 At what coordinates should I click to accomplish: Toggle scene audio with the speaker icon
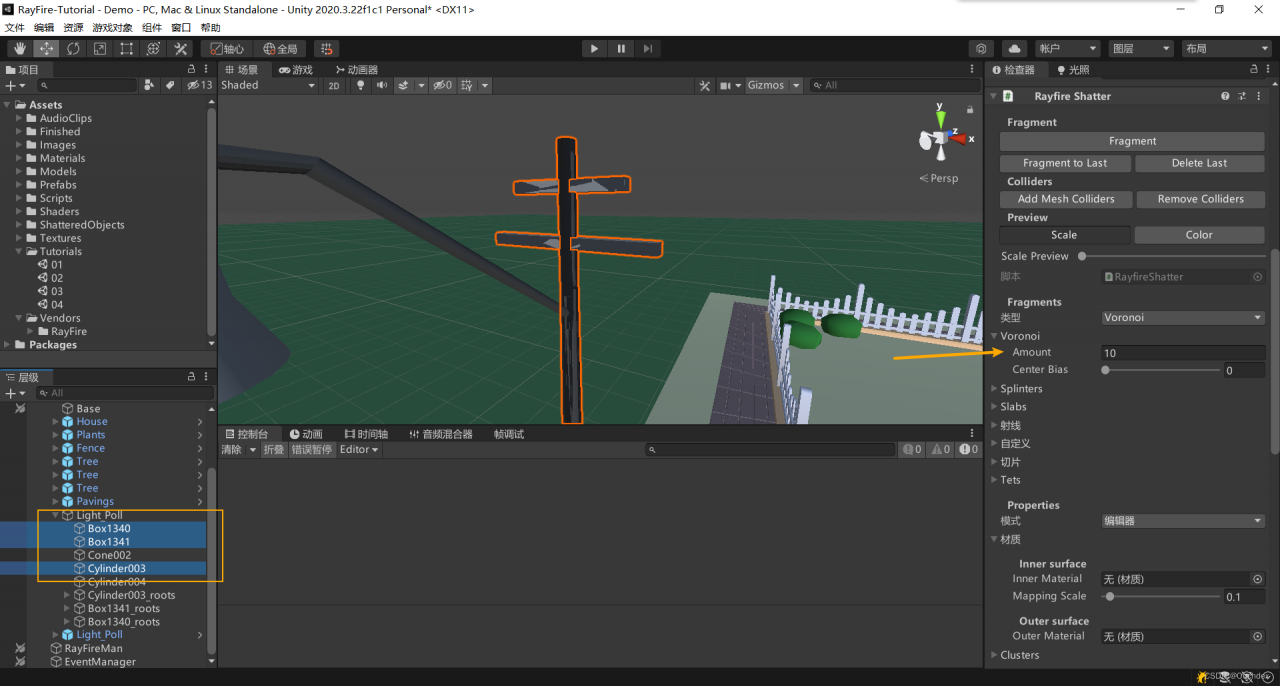(381, 86)
